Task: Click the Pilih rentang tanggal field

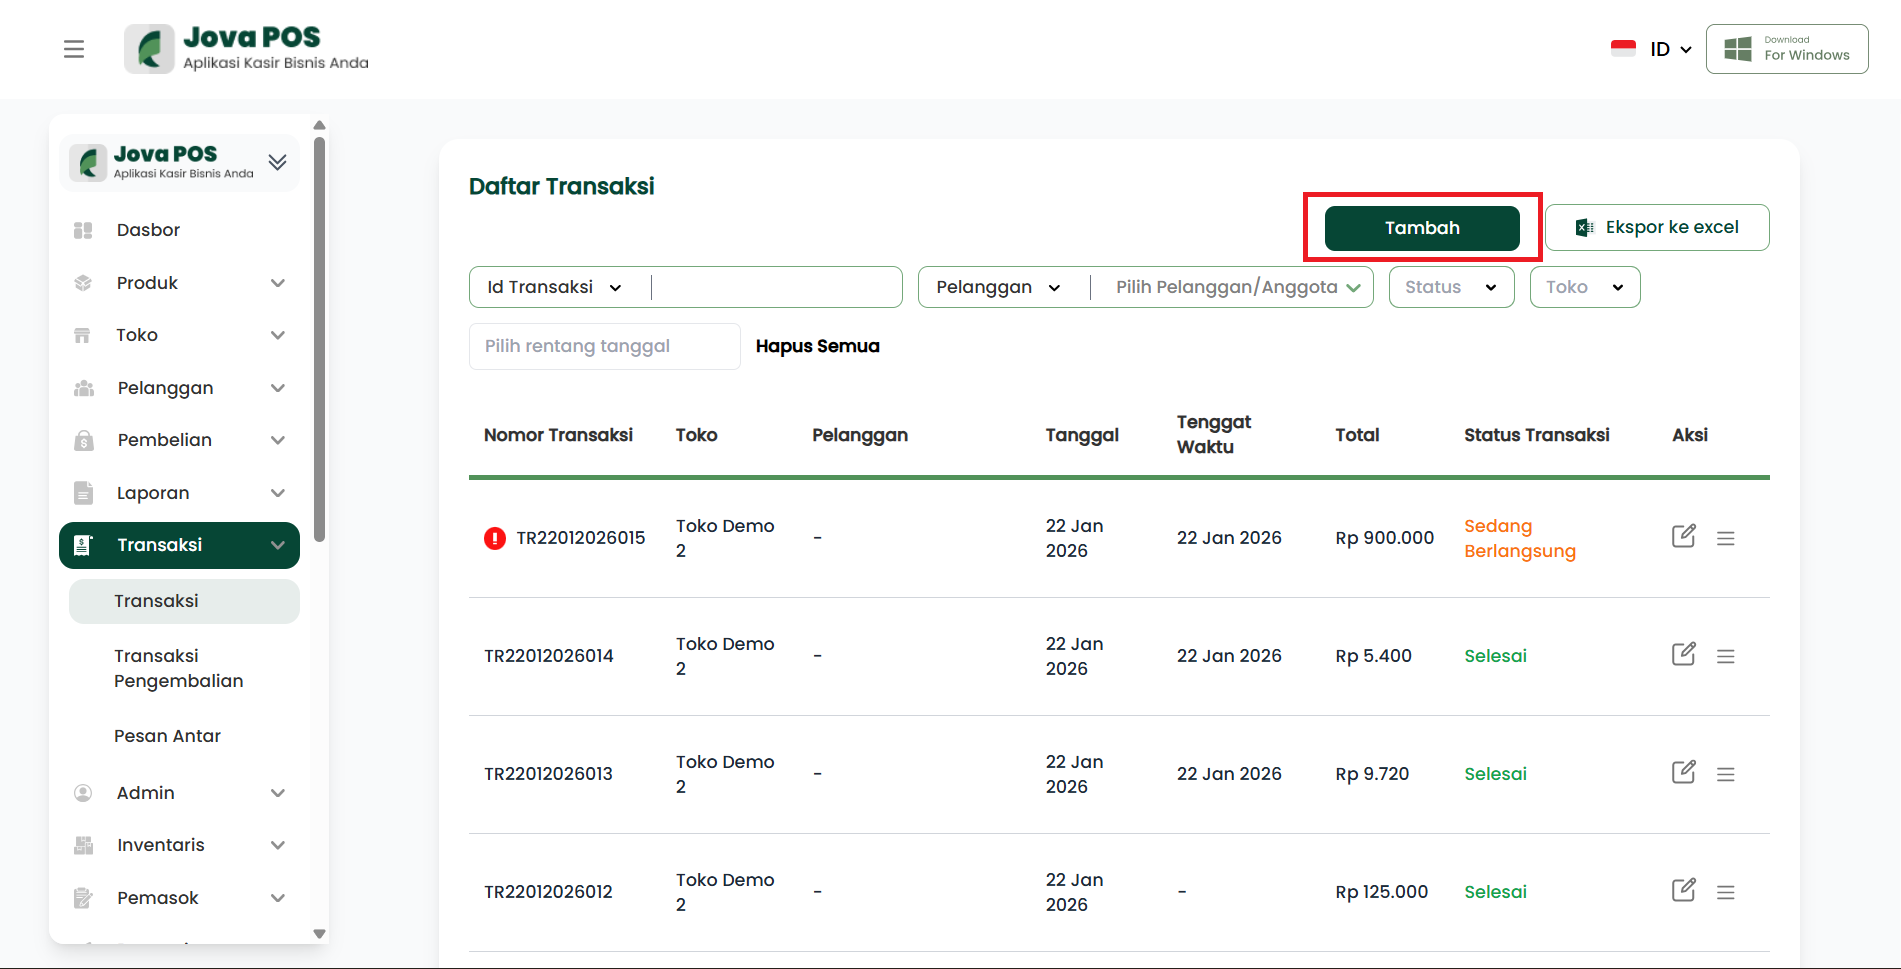Action: pyautogui.click(x=604, y=346)
